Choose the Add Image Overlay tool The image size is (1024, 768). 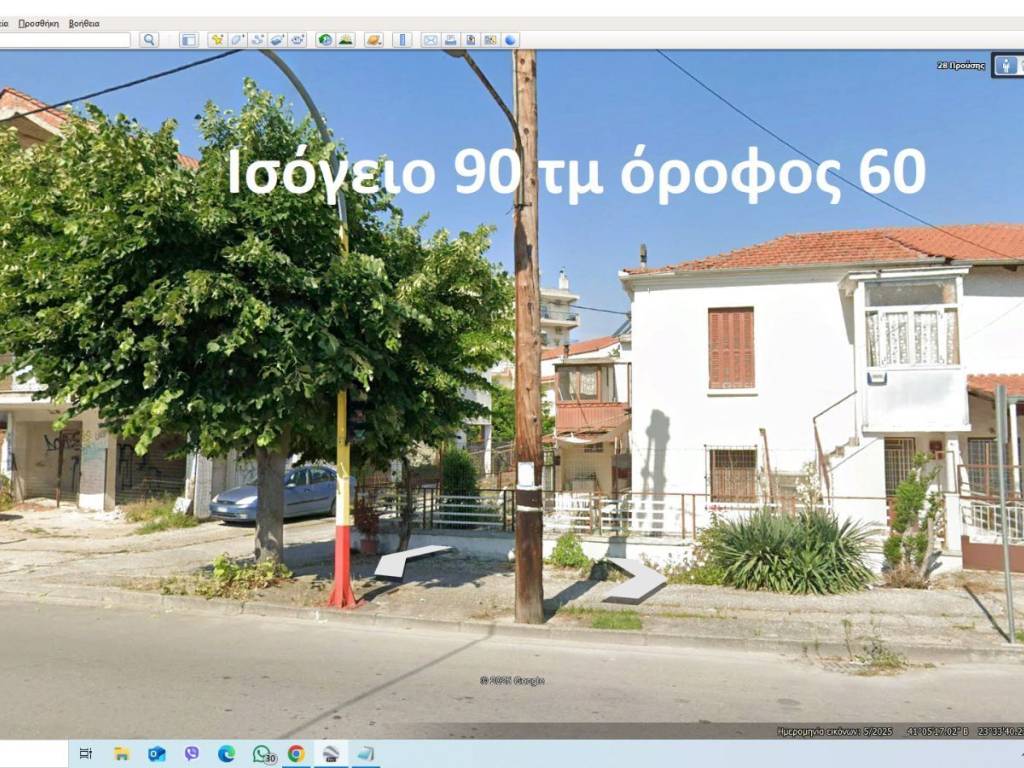277,40
